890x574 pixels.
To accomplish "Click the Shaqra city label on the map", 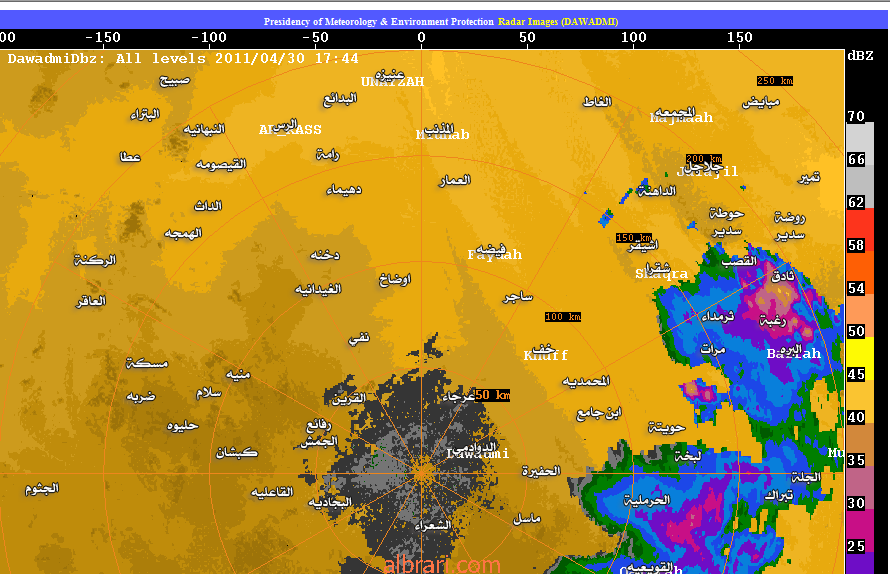I will (x=661, y=274).
